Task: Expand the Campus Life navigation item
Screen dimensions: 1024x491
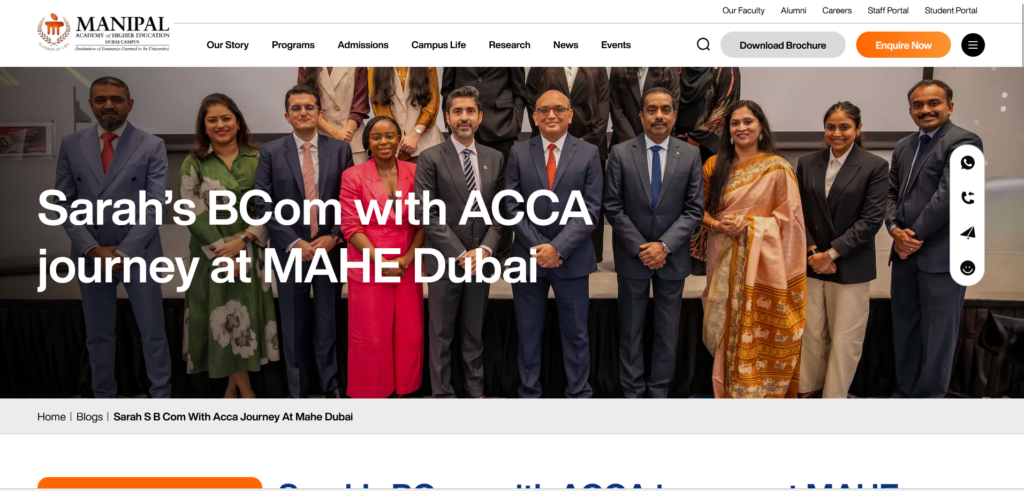Action: [x=438, y=45]
